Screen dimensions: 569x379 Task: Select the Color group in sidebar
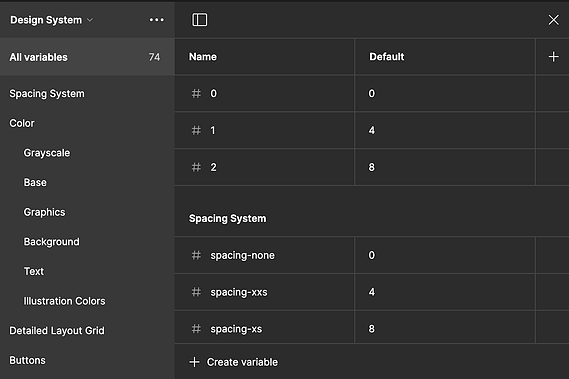click(x=22, y=123)
